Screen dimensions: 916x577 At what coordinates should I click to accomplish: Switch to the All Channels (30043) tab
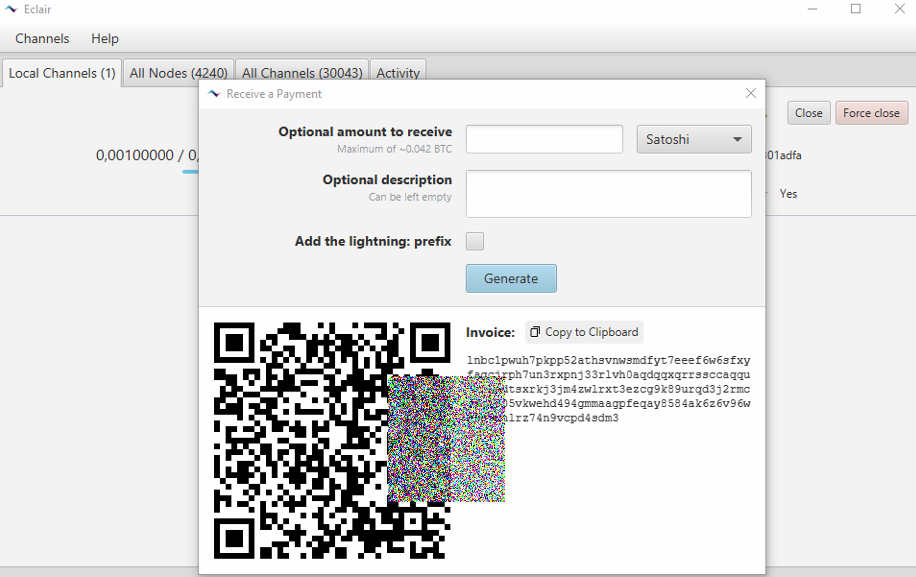click(302, 73)
